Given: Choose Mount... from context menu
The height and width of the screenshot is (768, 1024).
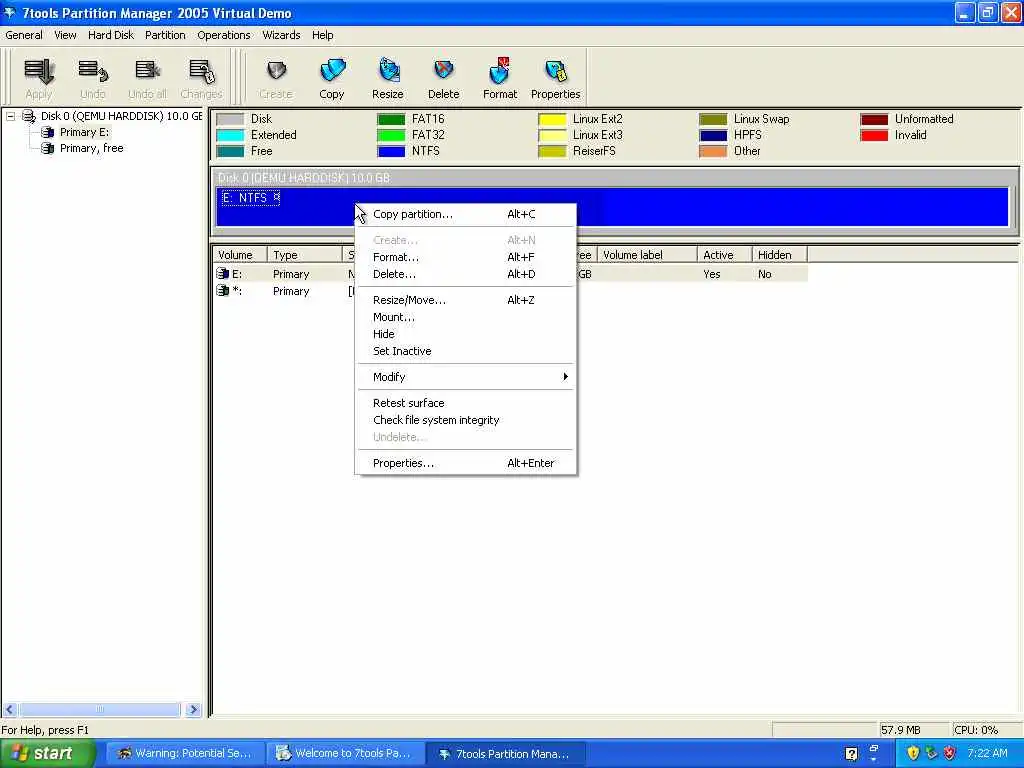Looking at the screenshot, I should pyautogui.click(x=465, y=317).
